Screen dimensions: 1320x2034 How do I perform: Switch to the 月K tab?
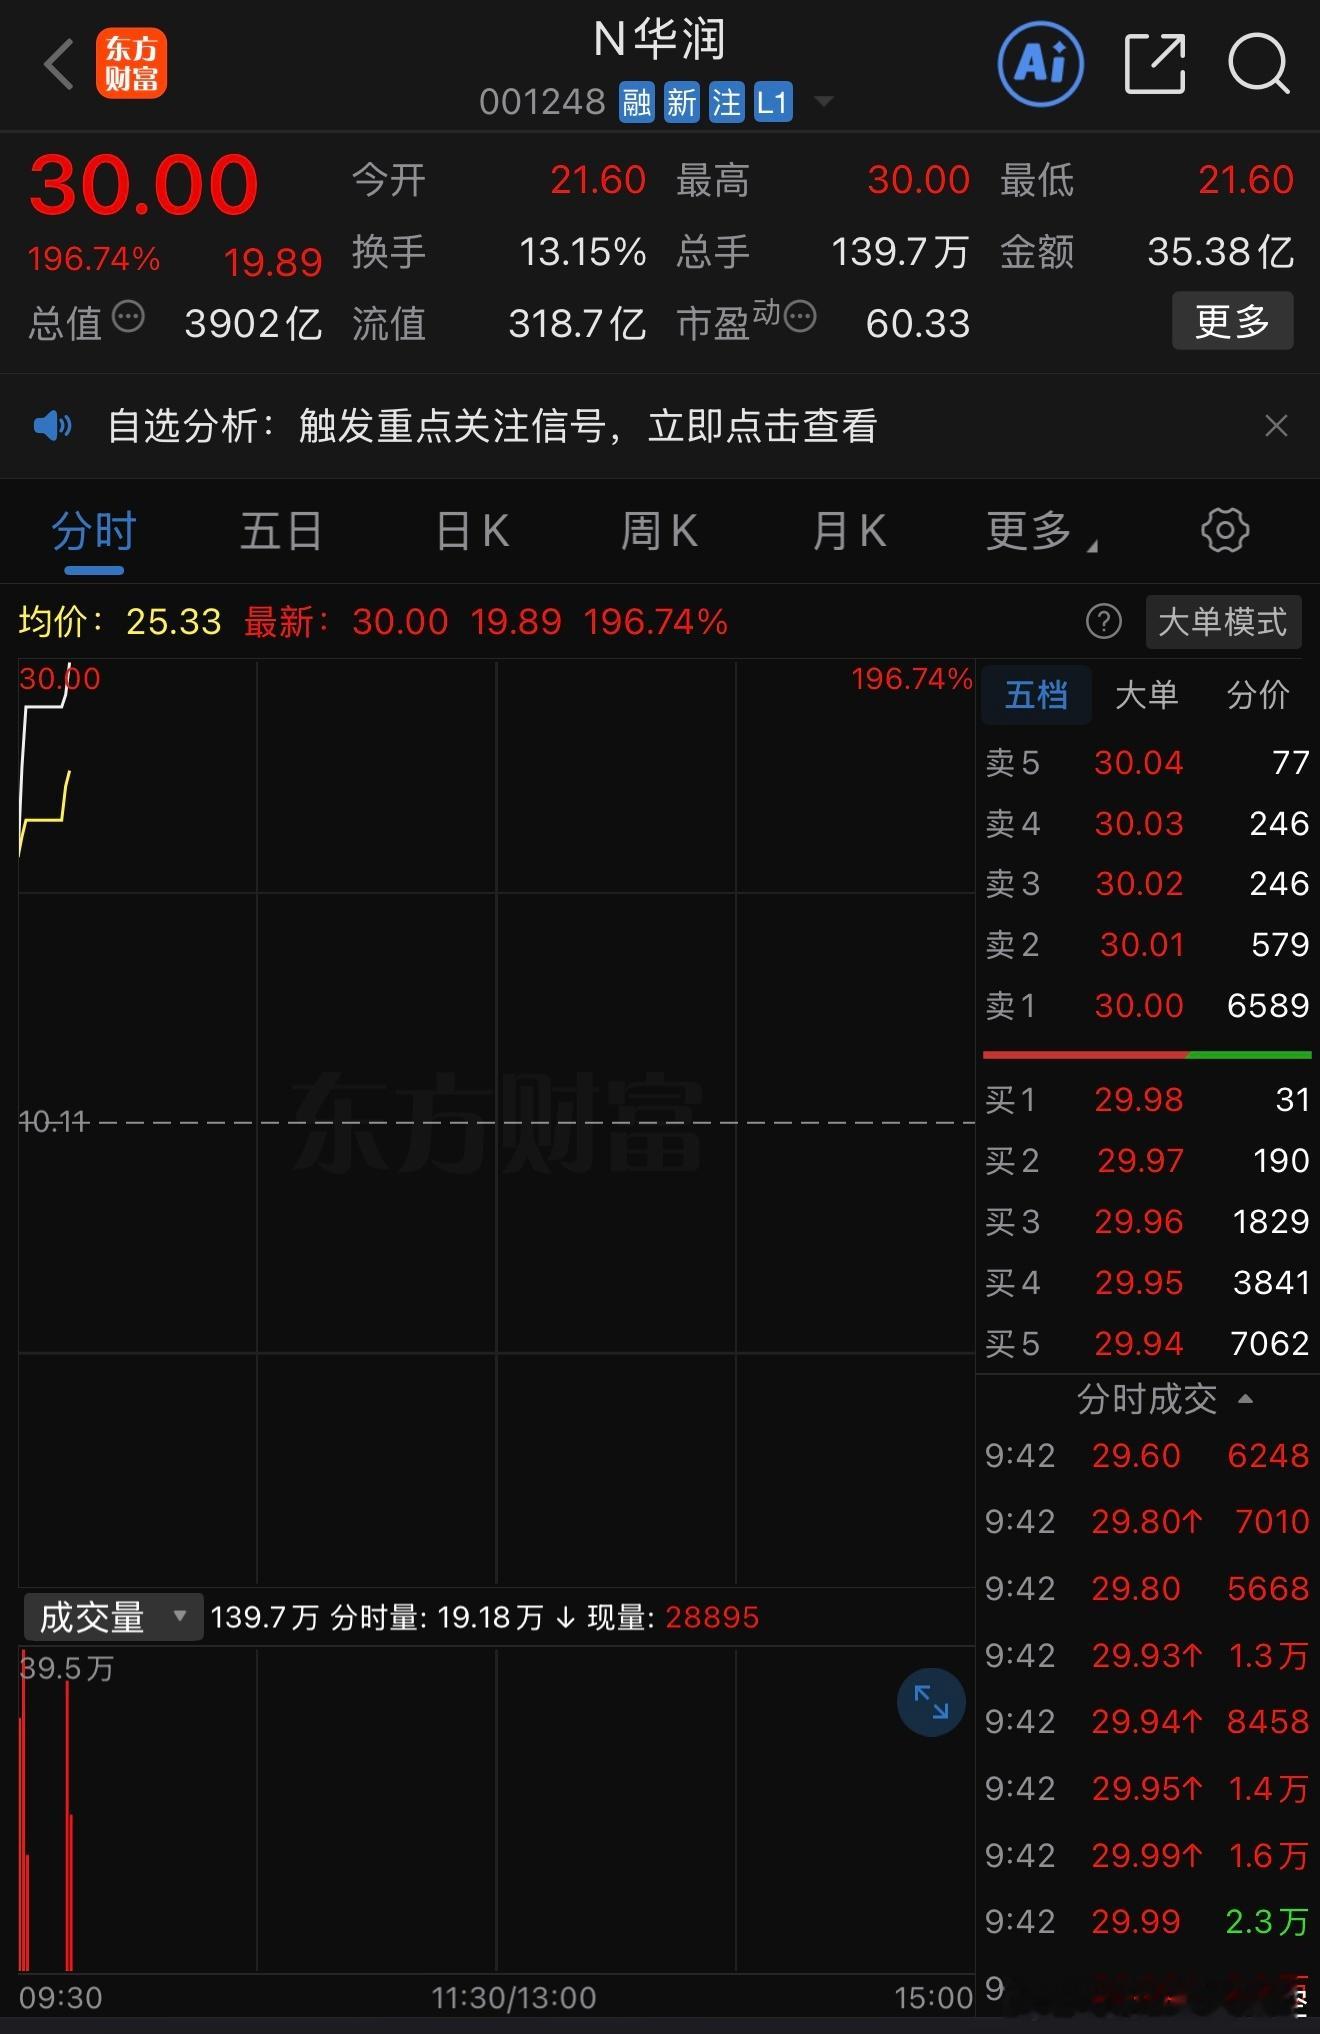850,531
